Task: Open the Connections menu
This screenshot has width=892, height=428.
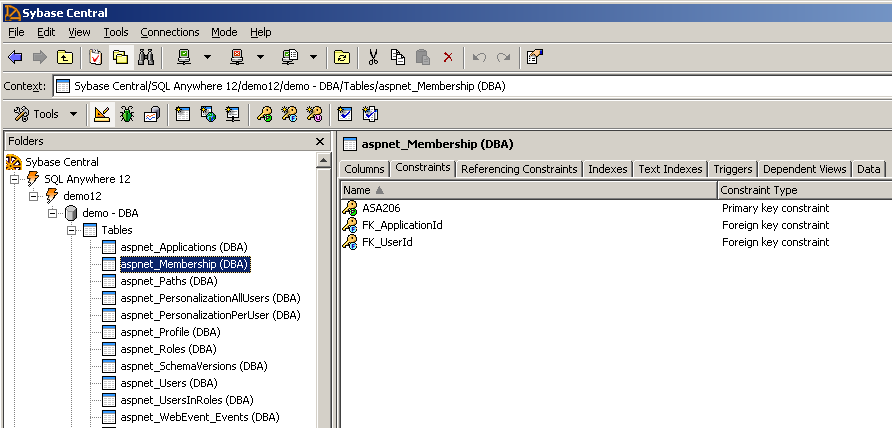Action: click(x=170, y=32)
